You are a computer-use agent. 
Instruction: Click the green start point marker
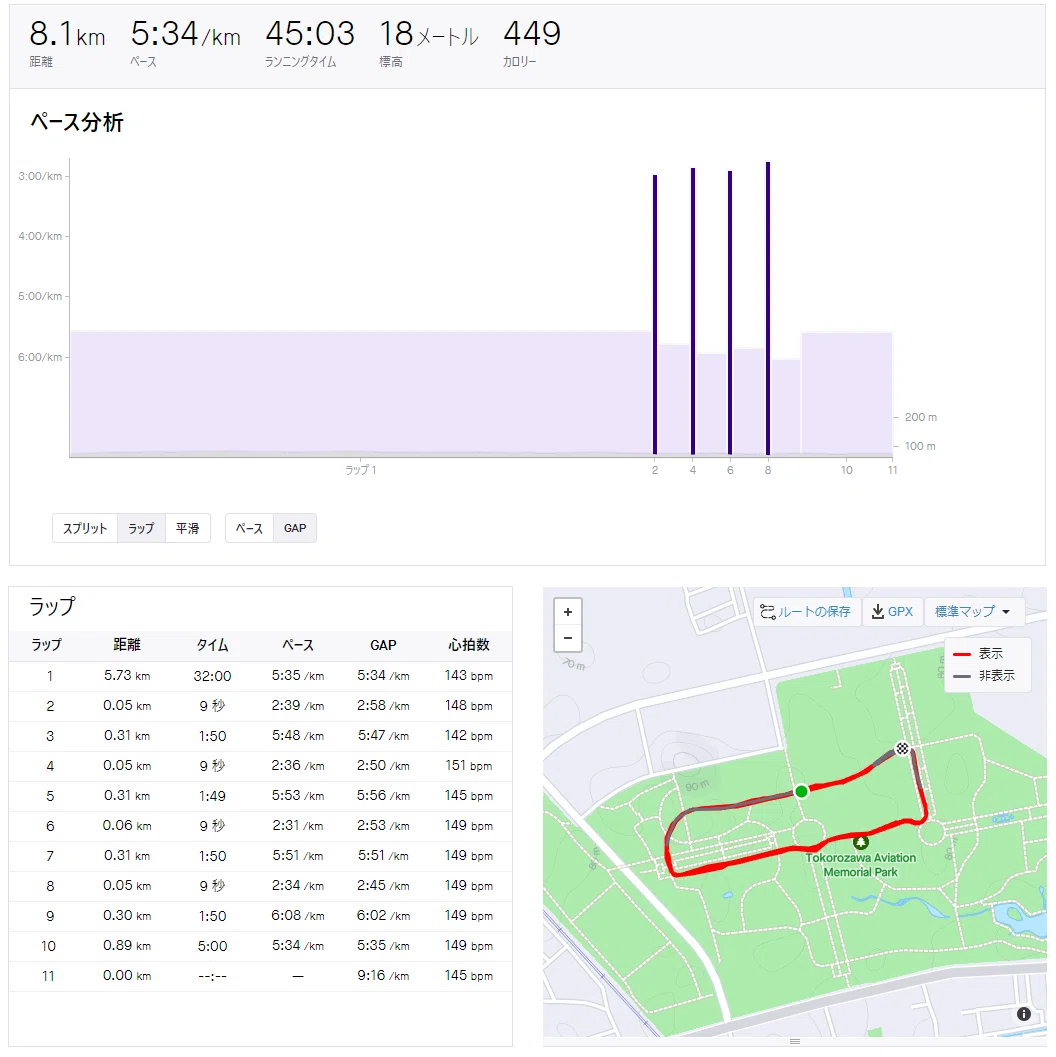point(801,791)
